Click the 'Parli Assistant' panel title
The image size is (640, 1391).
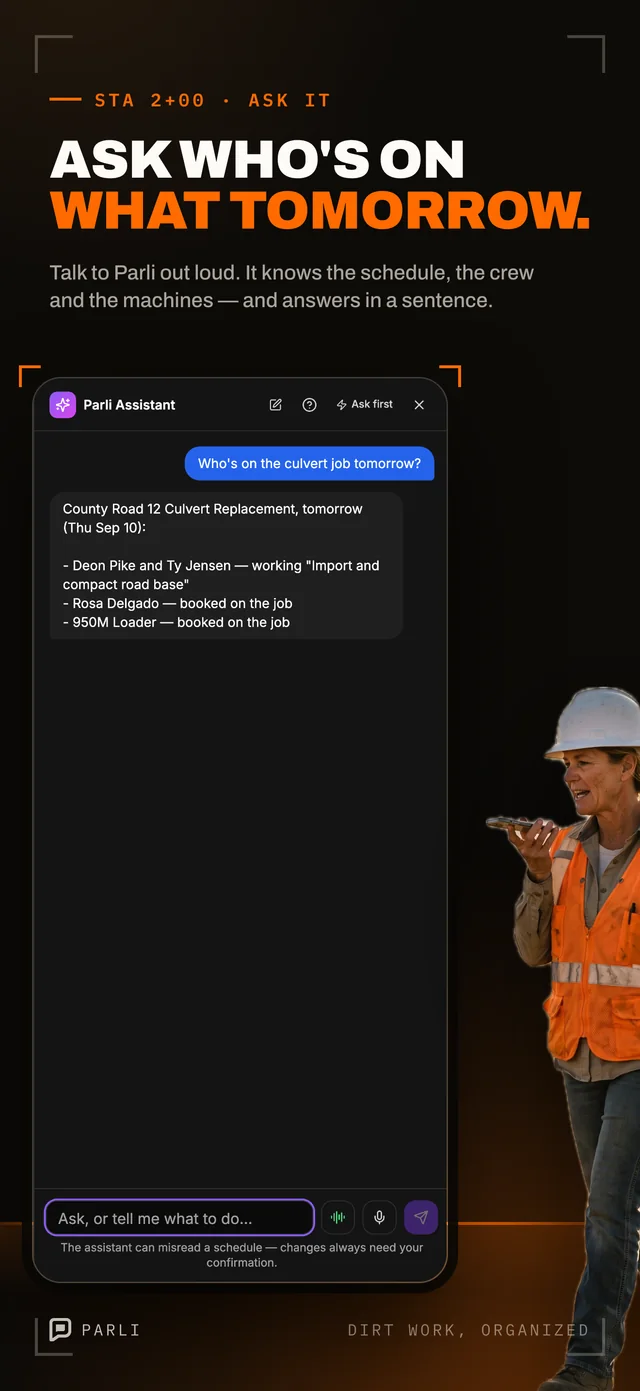129,405
